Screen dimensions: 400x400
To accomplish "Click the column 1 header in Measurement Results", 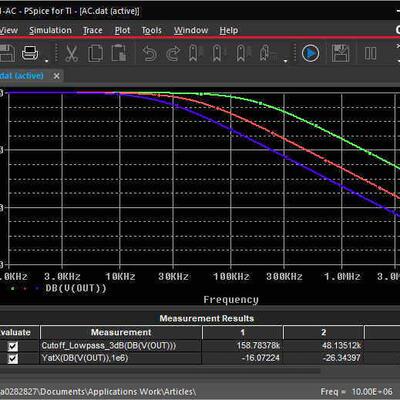I will coord(243,332).
